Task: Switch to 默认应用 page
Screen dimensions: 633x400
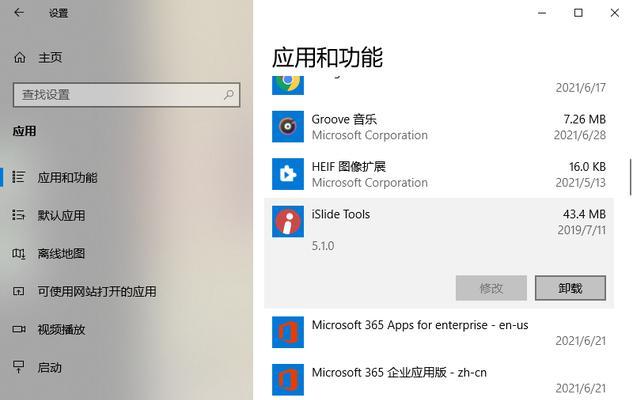Action: click(x=61, y=215)
